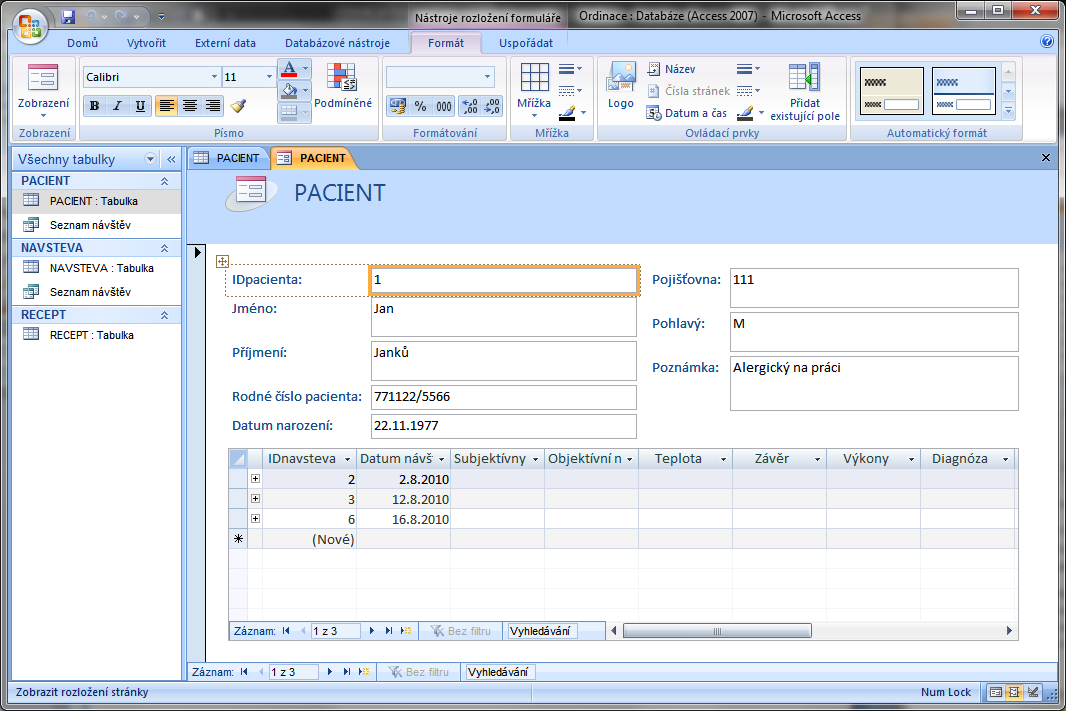This screenshot has height=711, width=1066.
Task: Switch to form view in status bar
Action: [995, 693]
